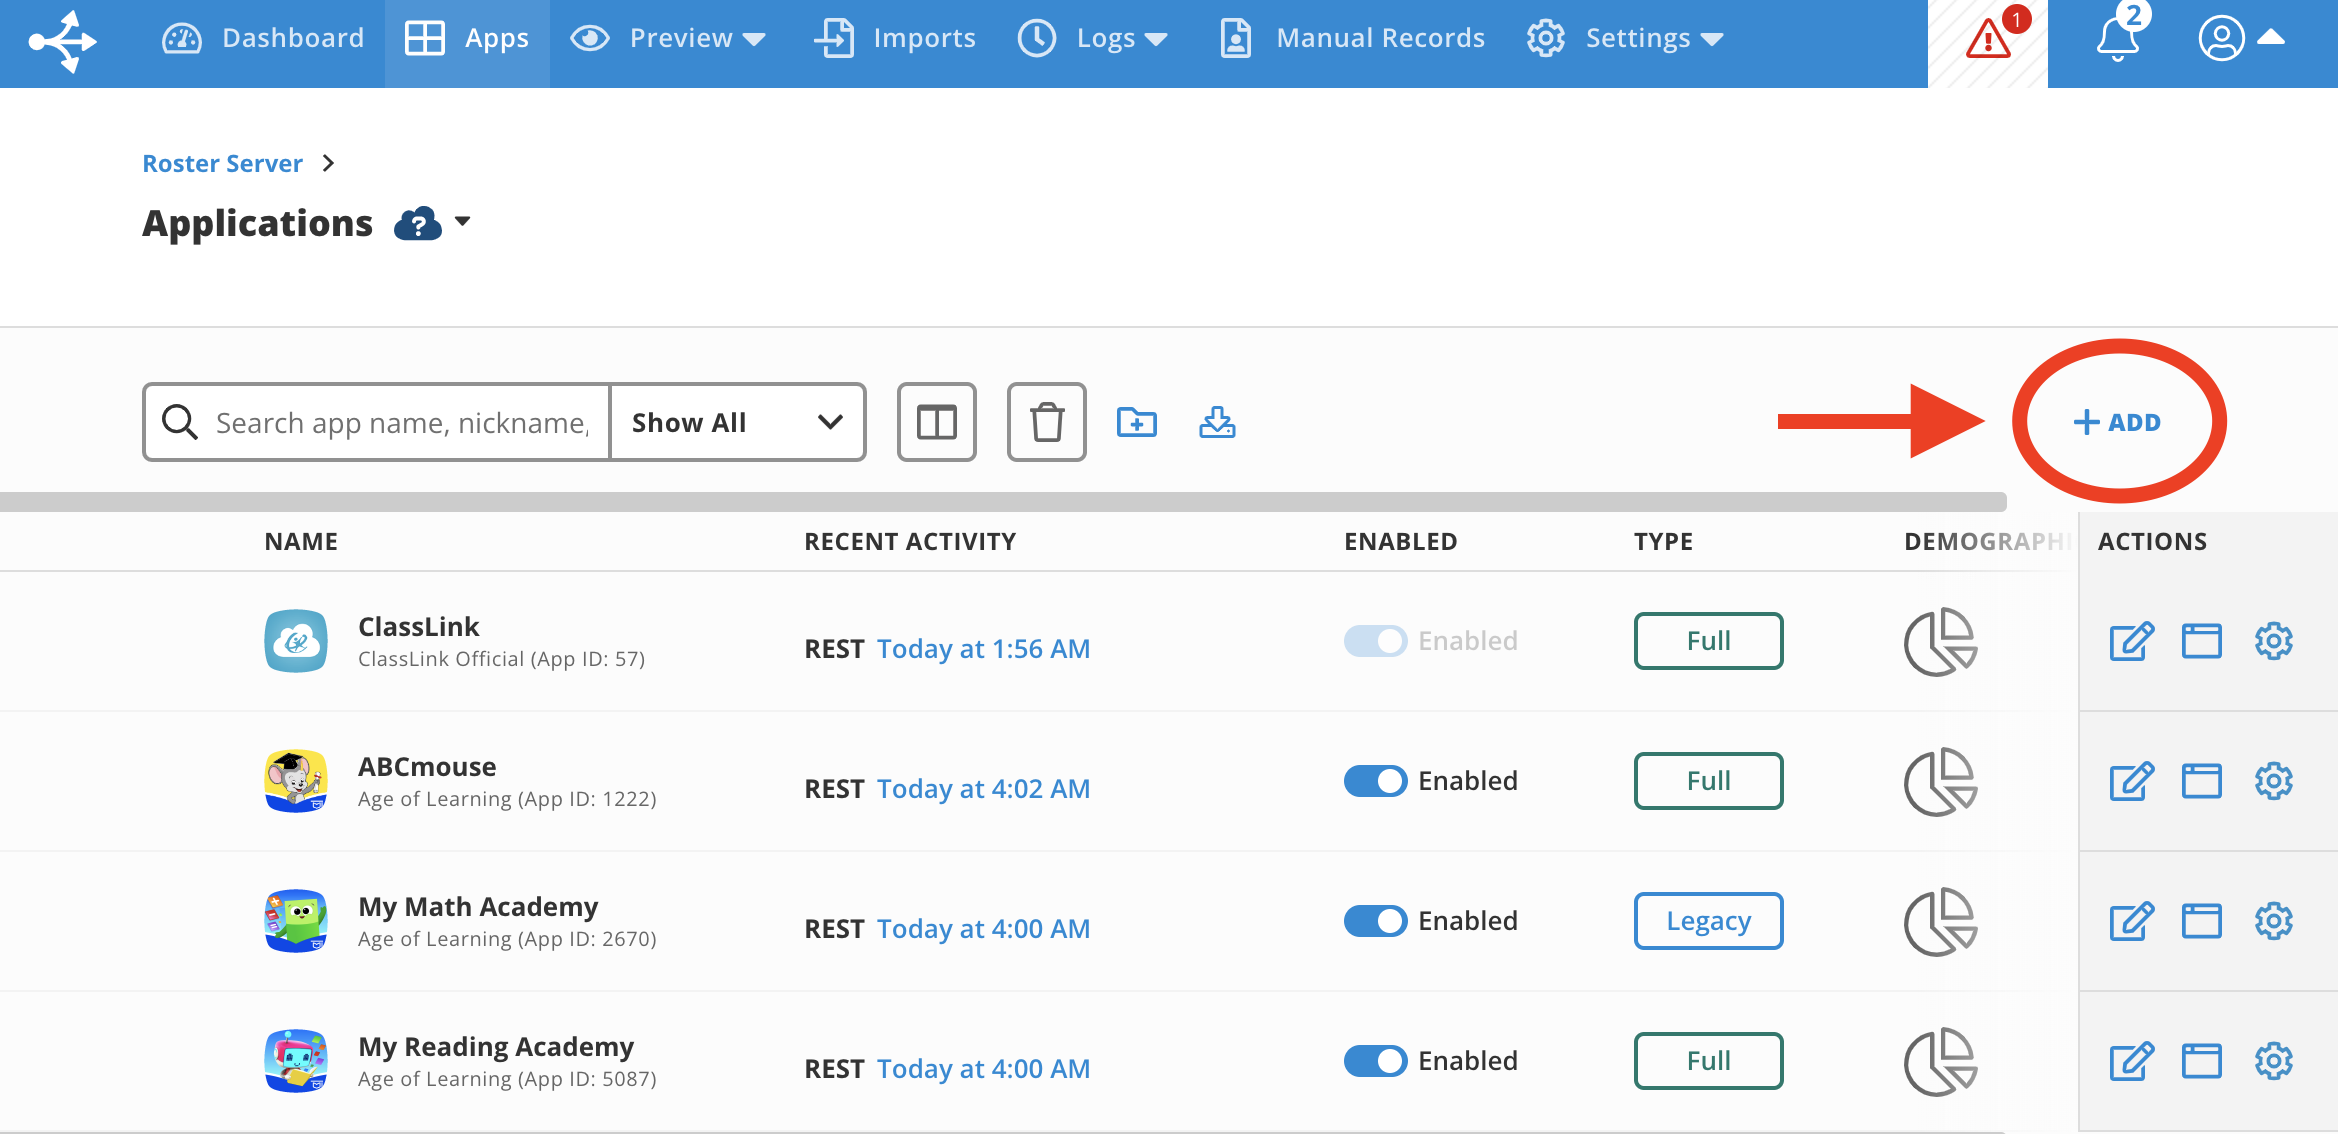
Task: Disable the My Reading Academy switch
Action: [x=1375, y=1061]
